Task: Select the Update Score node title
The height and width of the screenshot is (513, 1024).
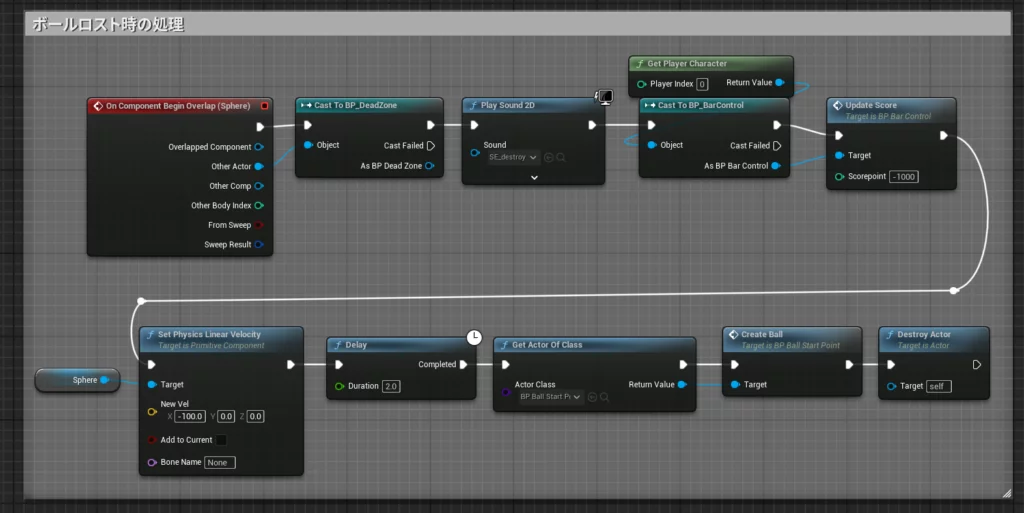Action: (871, 105)
